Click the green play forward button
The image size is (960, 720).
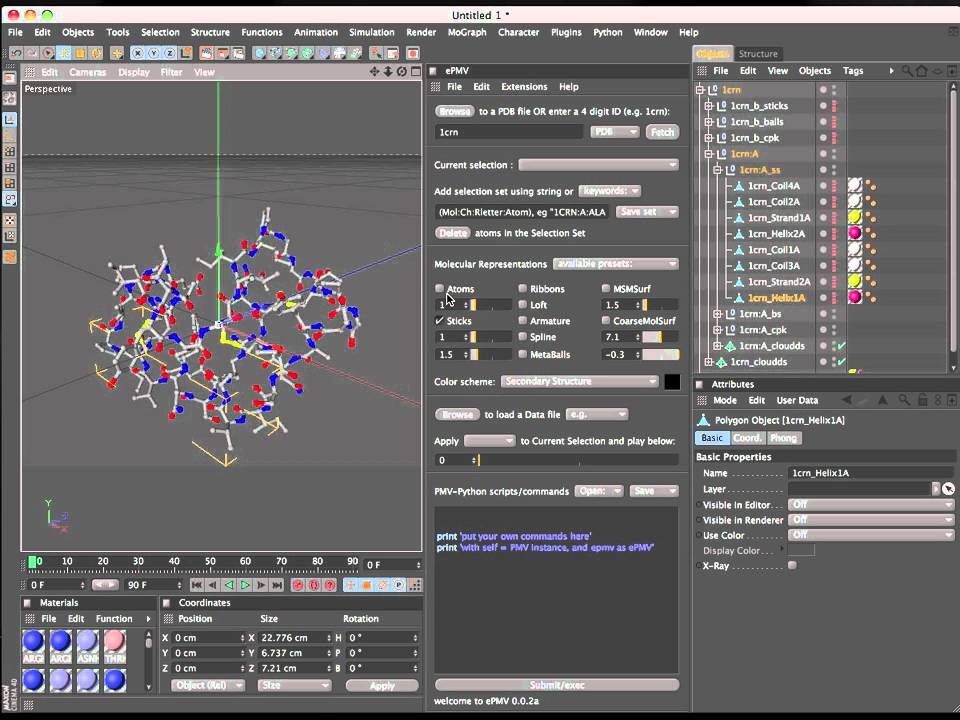point(245,585)
